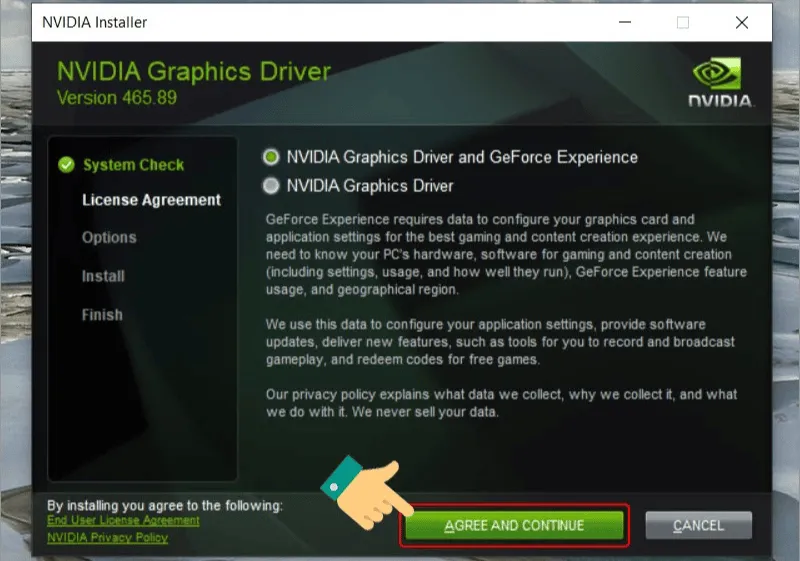Click the Version 465.89 label
This screenshot has width=800, height=561.
[115, 98]
